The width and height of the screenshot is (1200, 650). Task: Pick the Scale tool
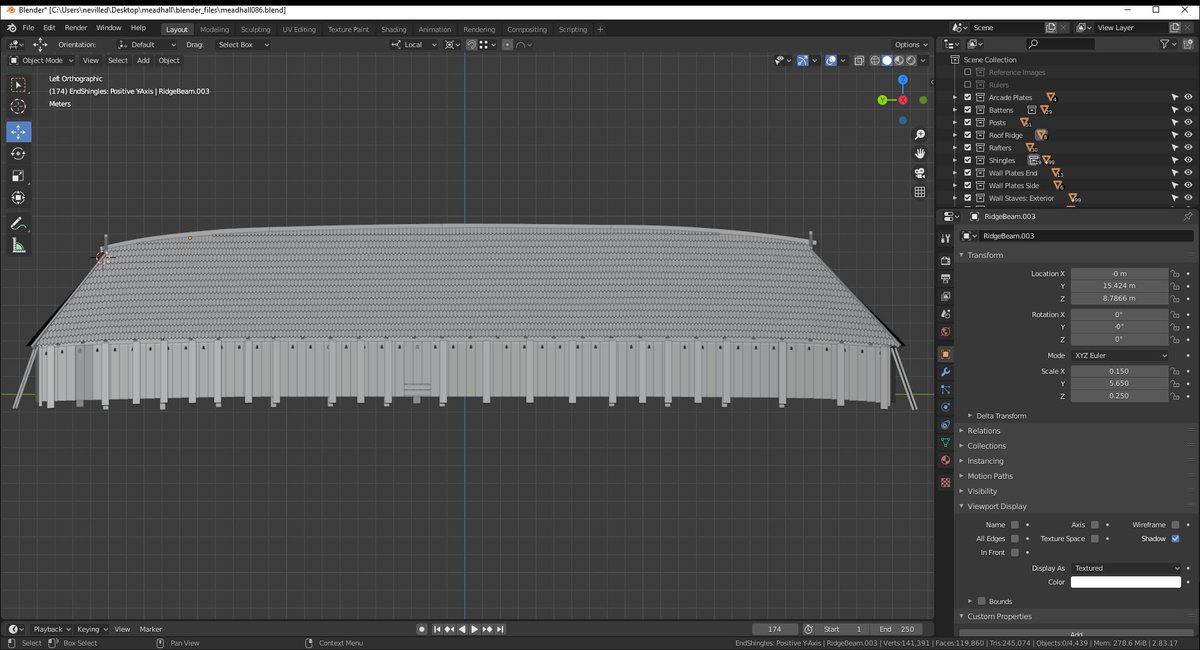coord(18,176)
